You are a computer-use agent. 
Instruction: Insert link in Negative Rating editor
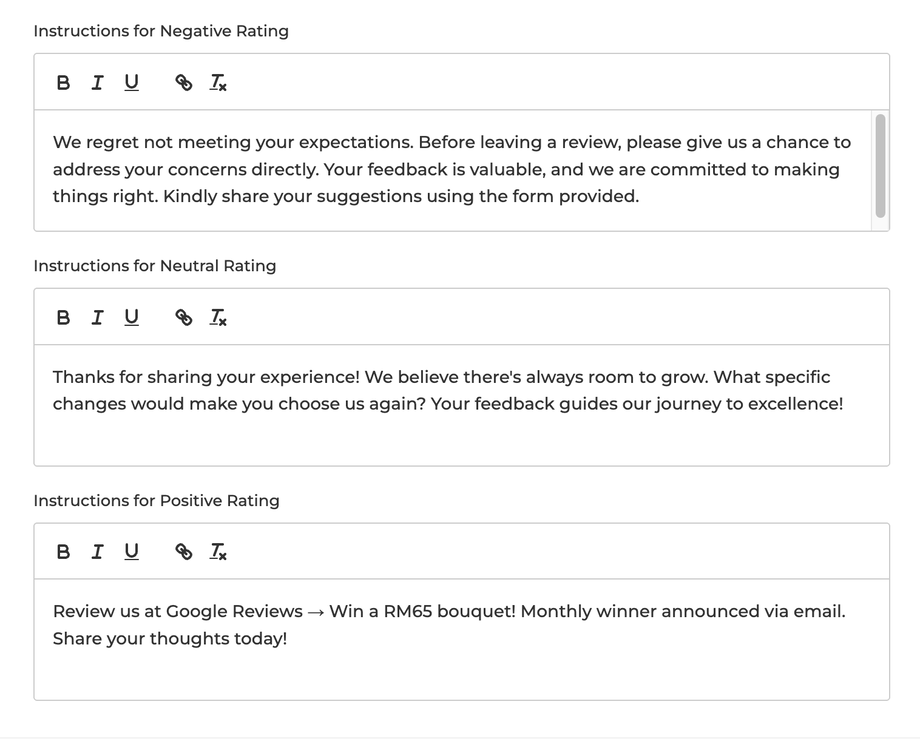[184, 83]
